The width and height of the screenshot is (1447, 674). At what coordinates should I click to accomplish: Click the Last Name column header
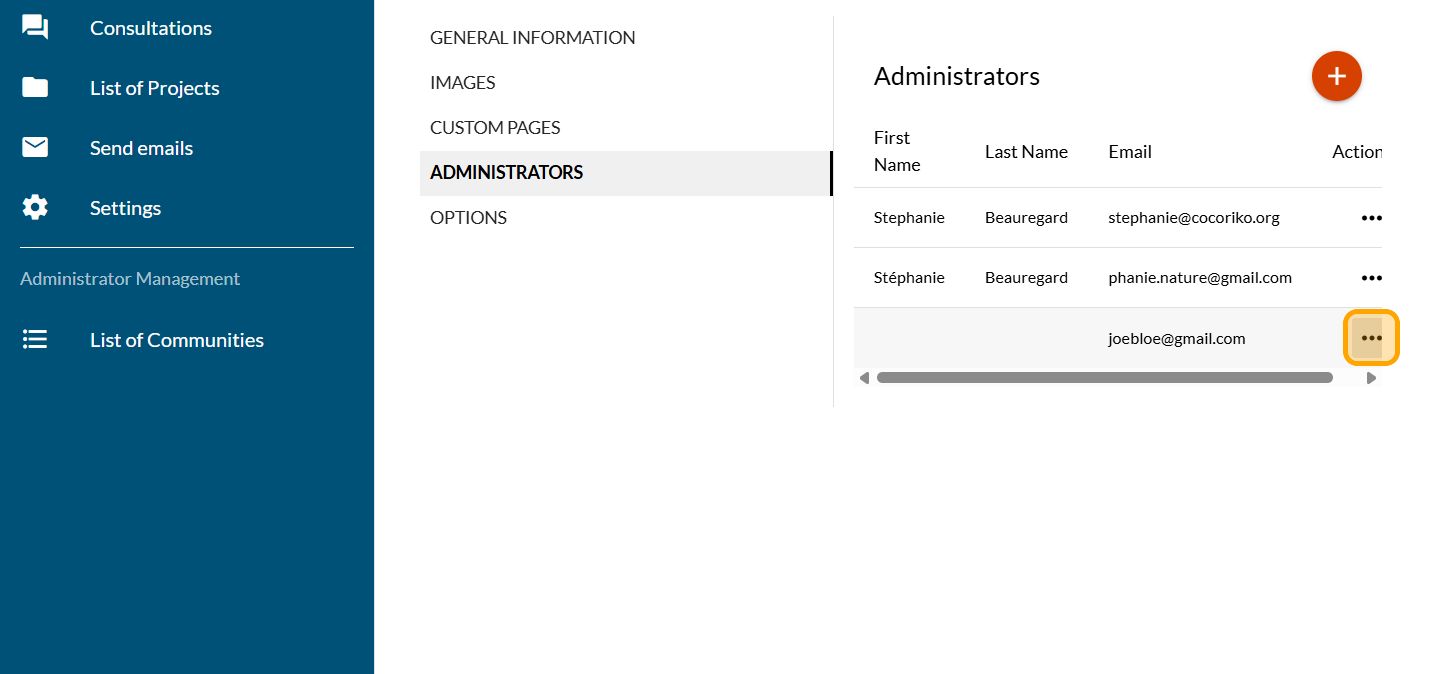(x=1026, y=152)
